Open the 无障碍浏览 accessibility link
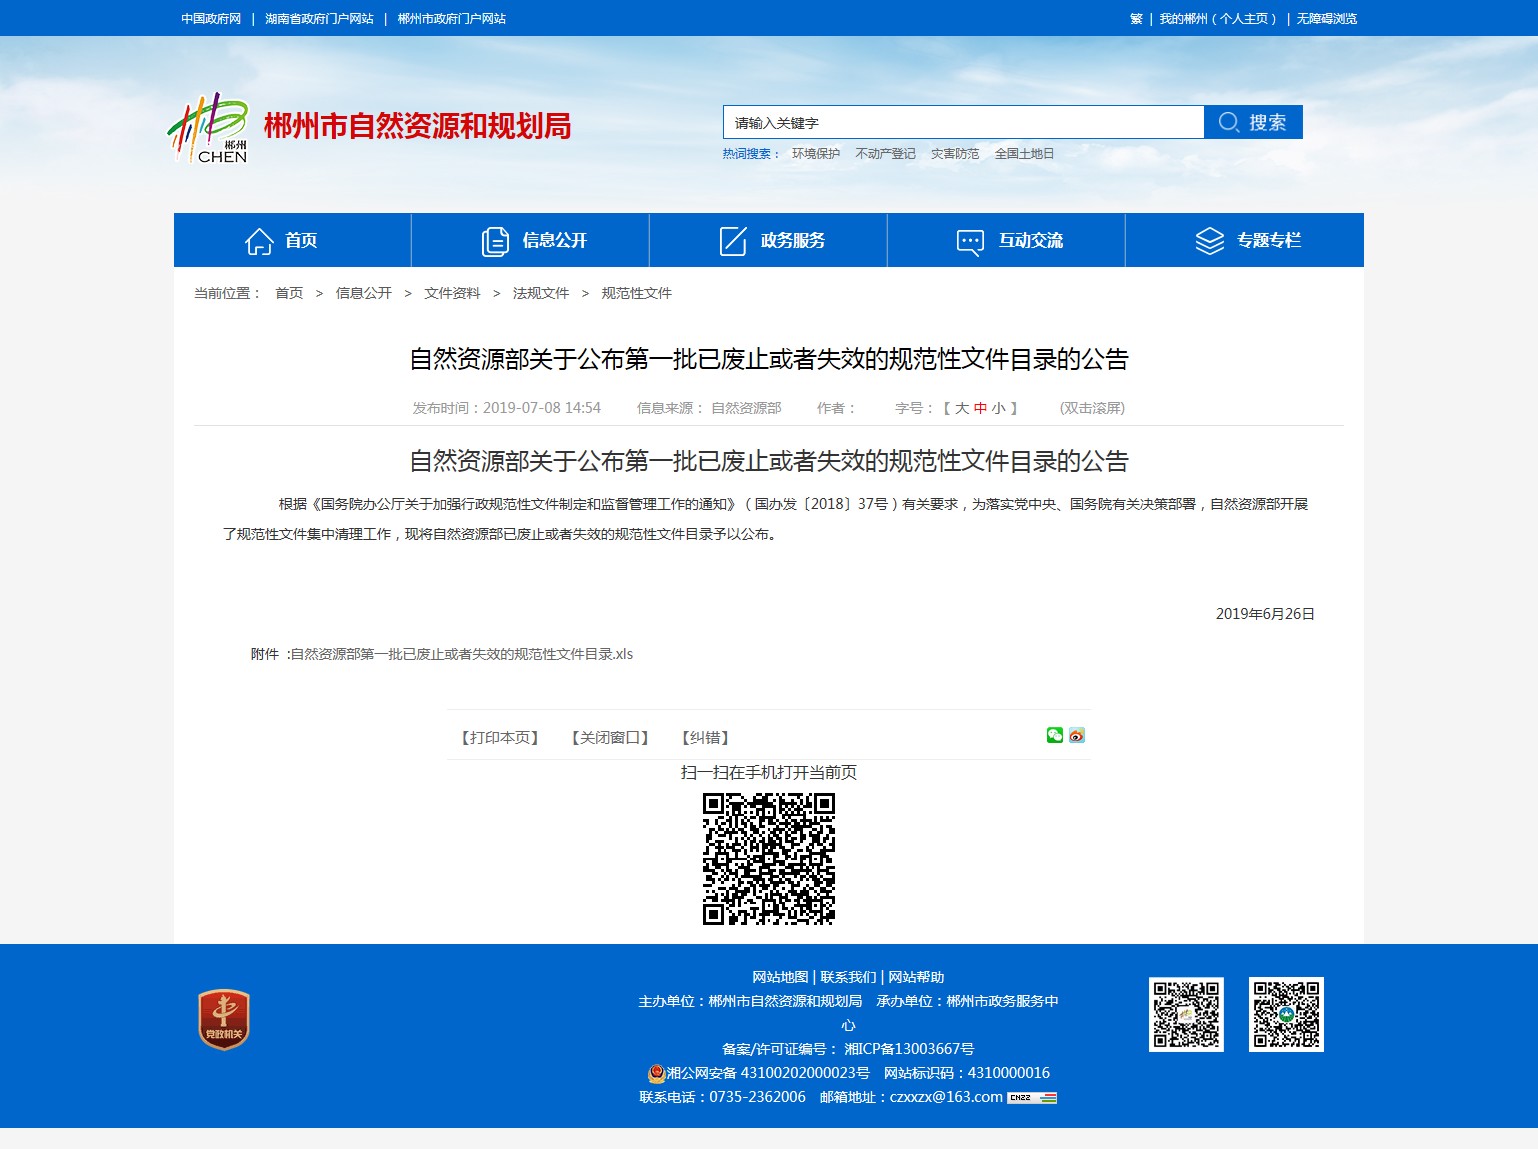1538x1149 pixels. point(1327,19)
